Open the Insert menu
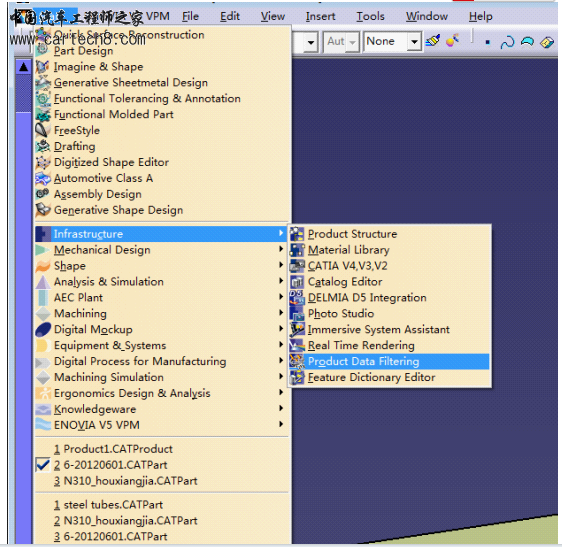 coord(320,16)
